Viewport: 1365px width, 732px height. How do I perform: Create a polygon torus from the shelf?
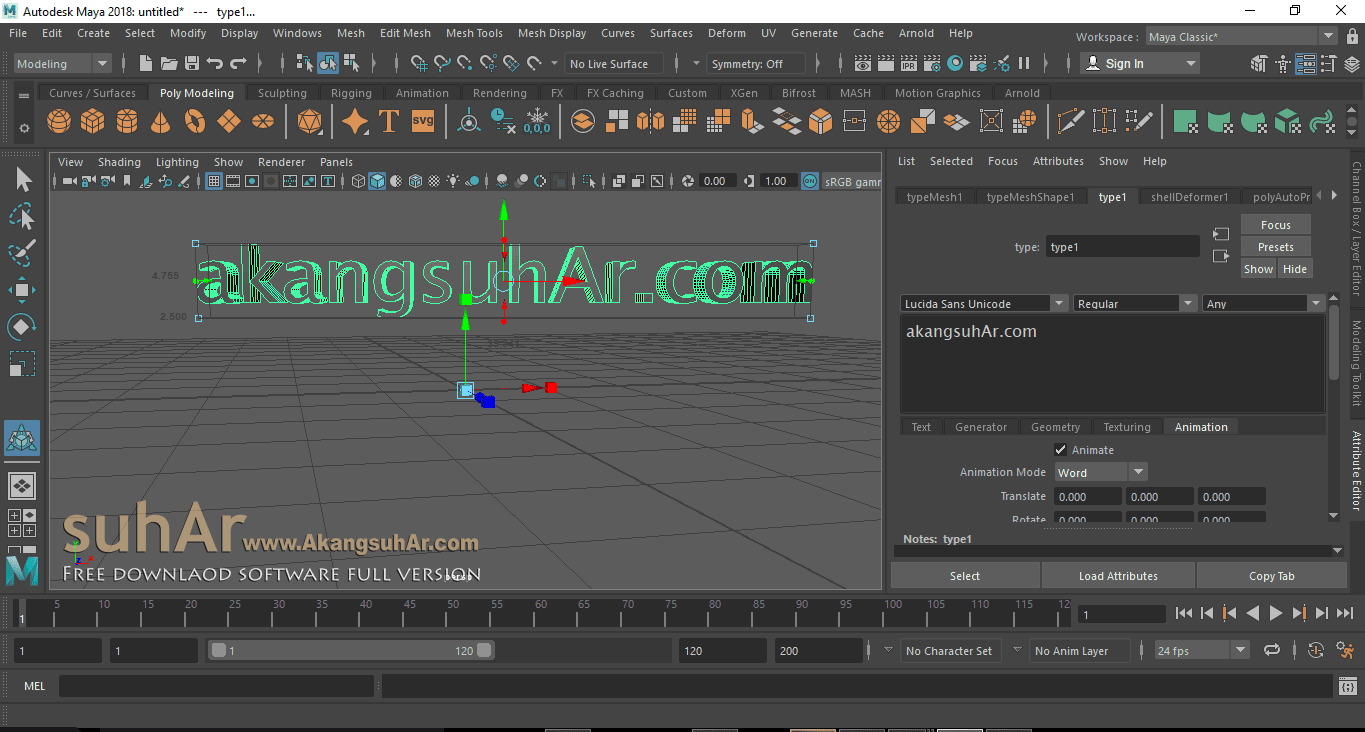point(195,122)
